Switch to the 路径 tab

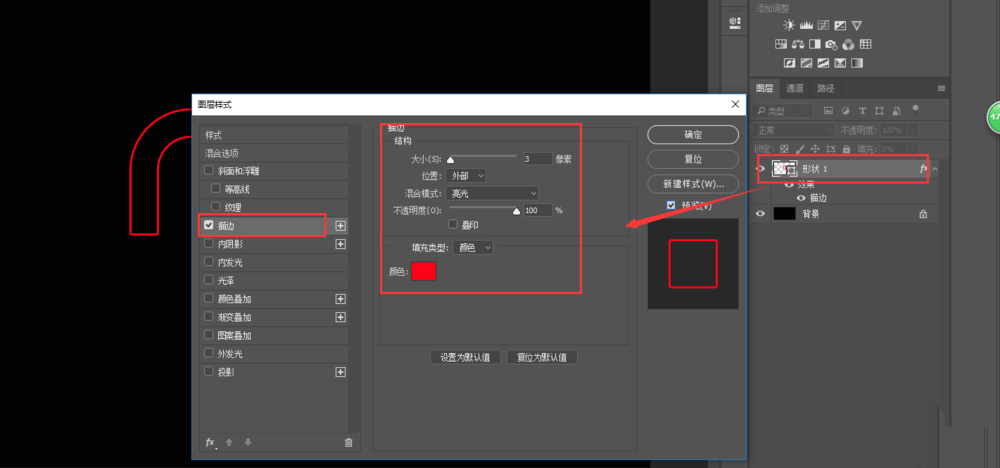[x=825, y=88]
